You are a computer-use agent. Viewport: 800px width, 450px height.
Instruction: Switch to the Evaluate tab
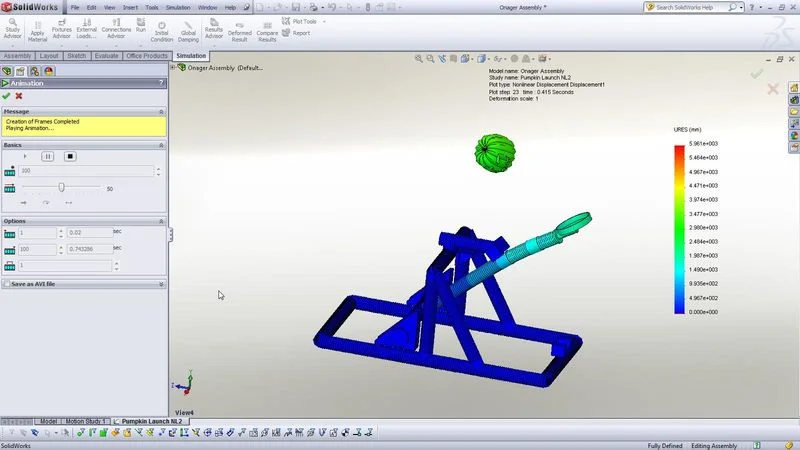coord(106,56)
